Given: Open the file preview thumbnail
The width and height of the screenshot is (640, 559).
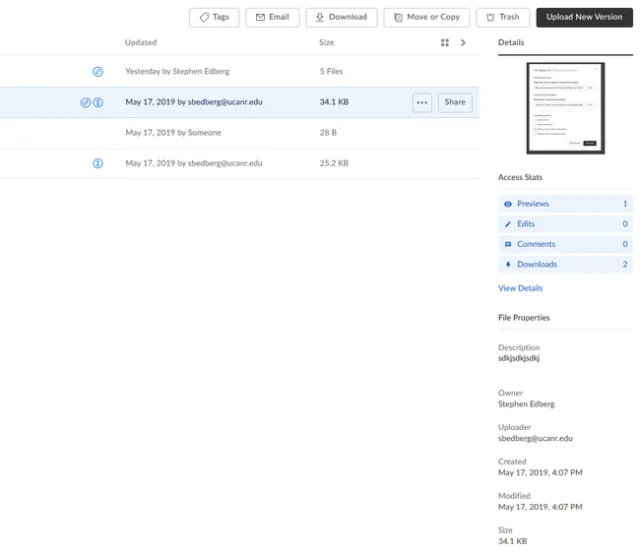Looking at the screenshot, I should point(565,108).
